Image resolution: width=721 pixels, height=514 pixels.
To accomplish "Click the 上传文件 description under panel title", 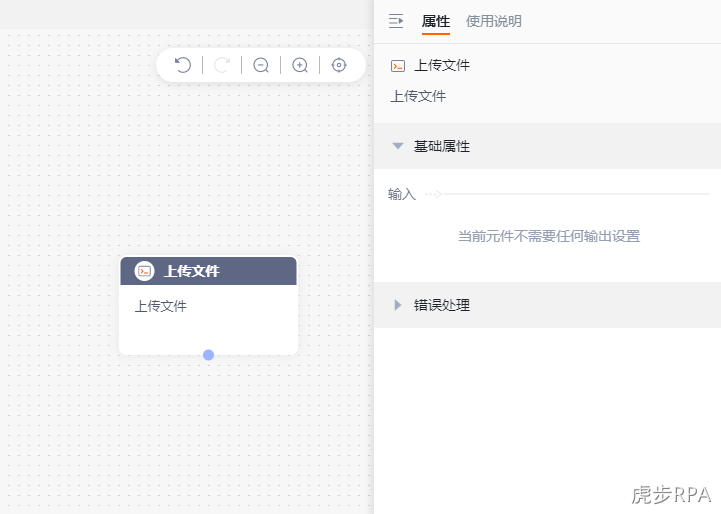I will [418, 96].
